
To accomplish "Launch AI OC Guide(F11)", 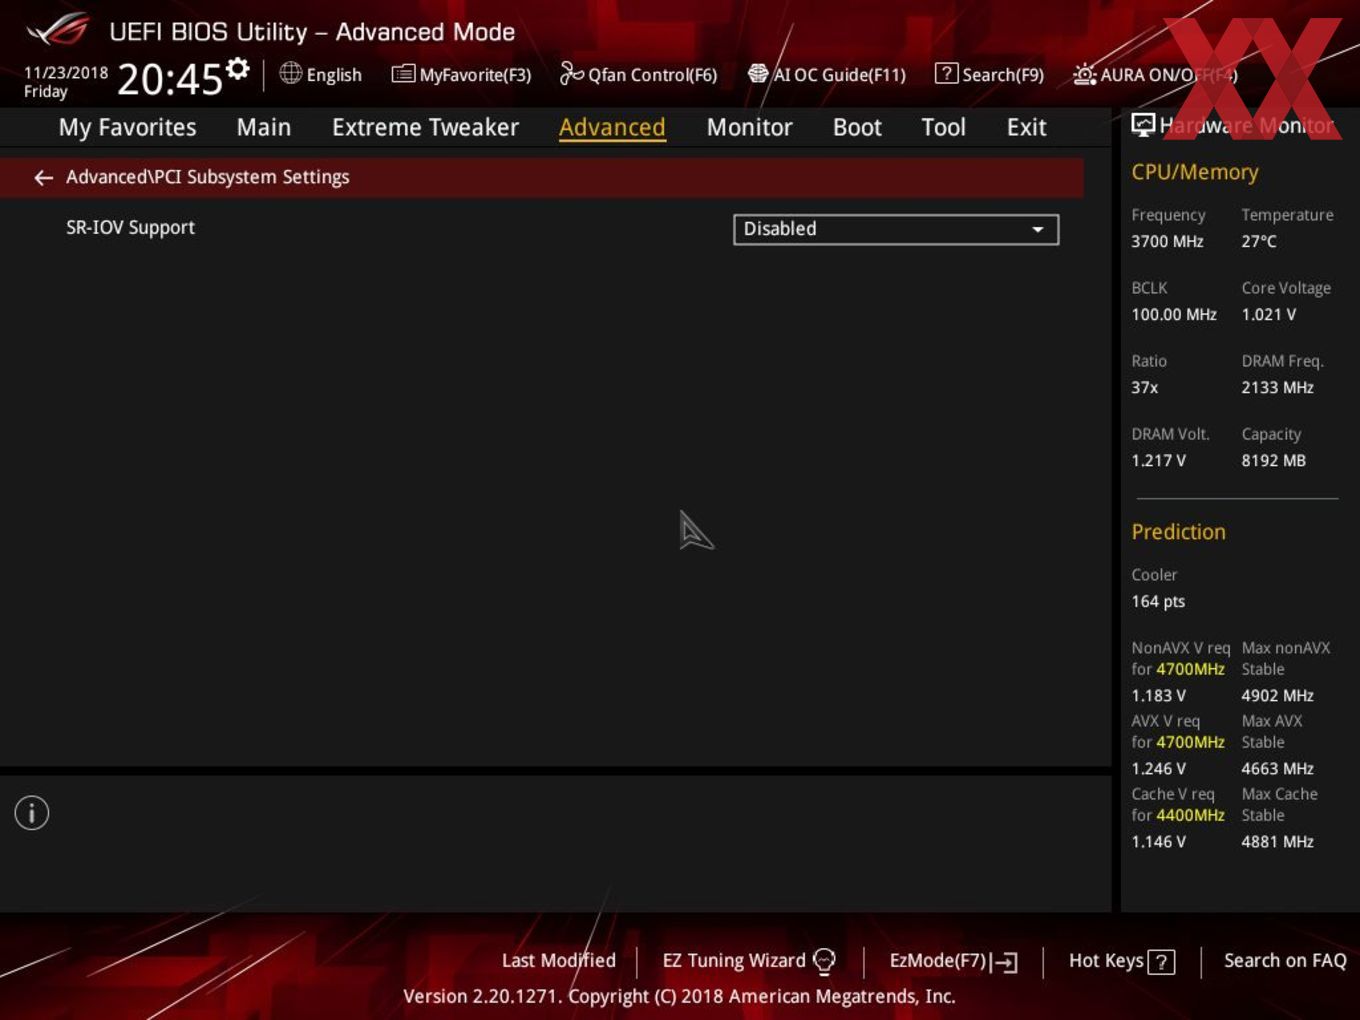I will [x=827, y=75].
